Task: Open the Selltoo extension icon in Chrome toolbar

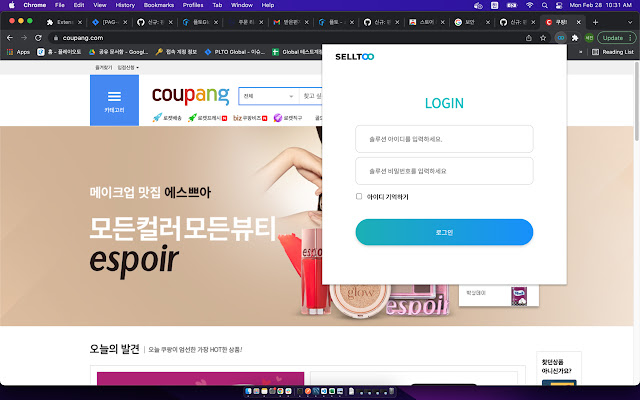Action: pos(561,38)
